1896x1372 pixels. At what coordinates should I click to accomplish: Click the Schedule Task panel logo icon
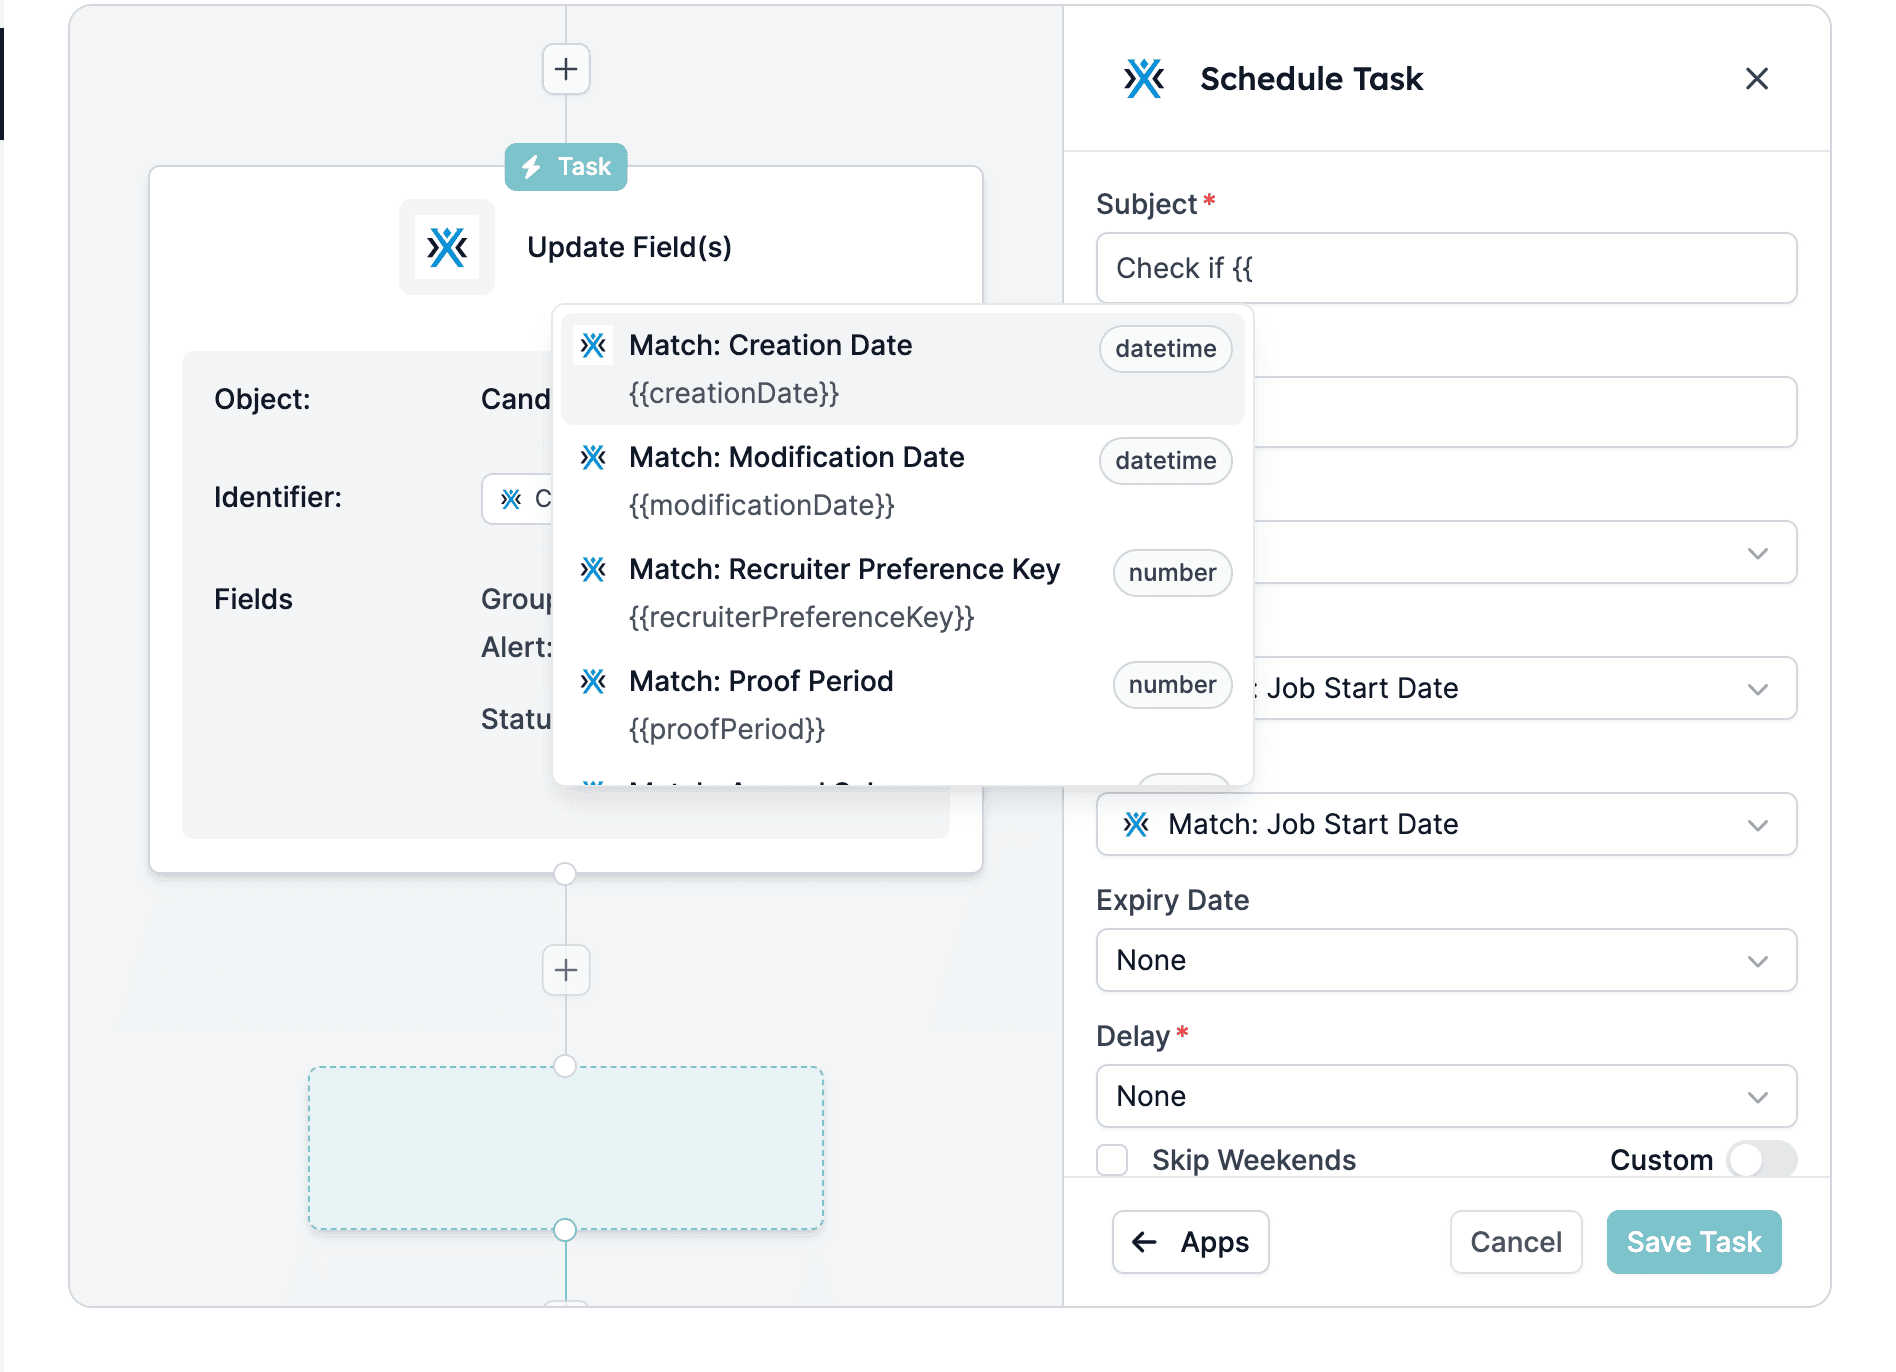[1144, 79]
